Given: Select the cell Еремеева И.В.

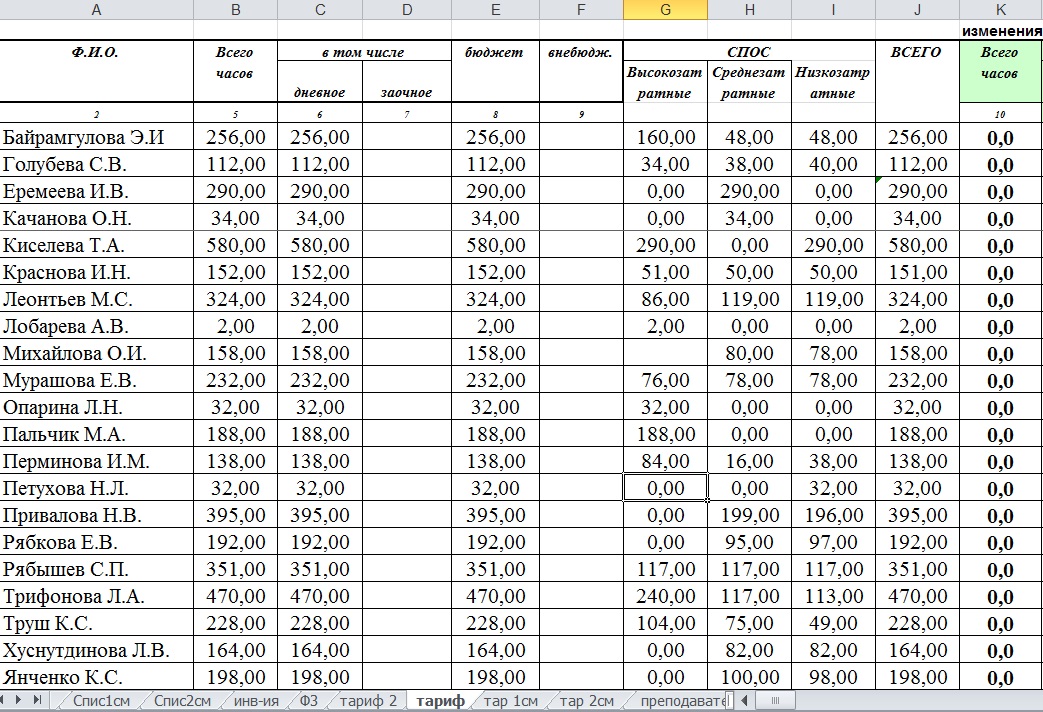Looking at the screenshot, I should point(96,191).
